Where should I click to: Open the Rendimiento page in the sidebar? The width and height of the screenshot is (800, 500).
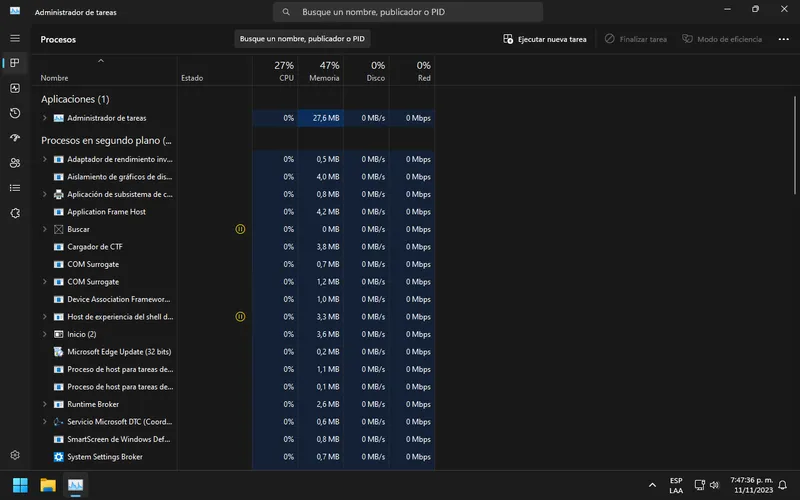pyautogui.click(x=15, y=88)
